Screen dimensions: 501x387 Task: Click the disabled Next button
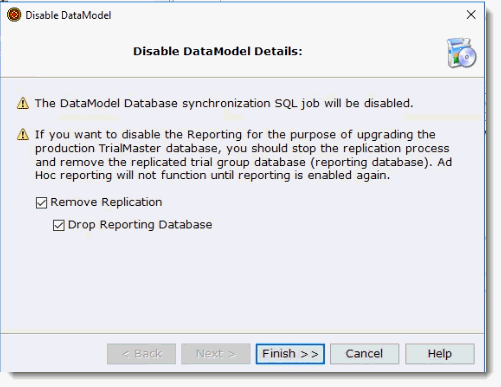coord(216,354)
